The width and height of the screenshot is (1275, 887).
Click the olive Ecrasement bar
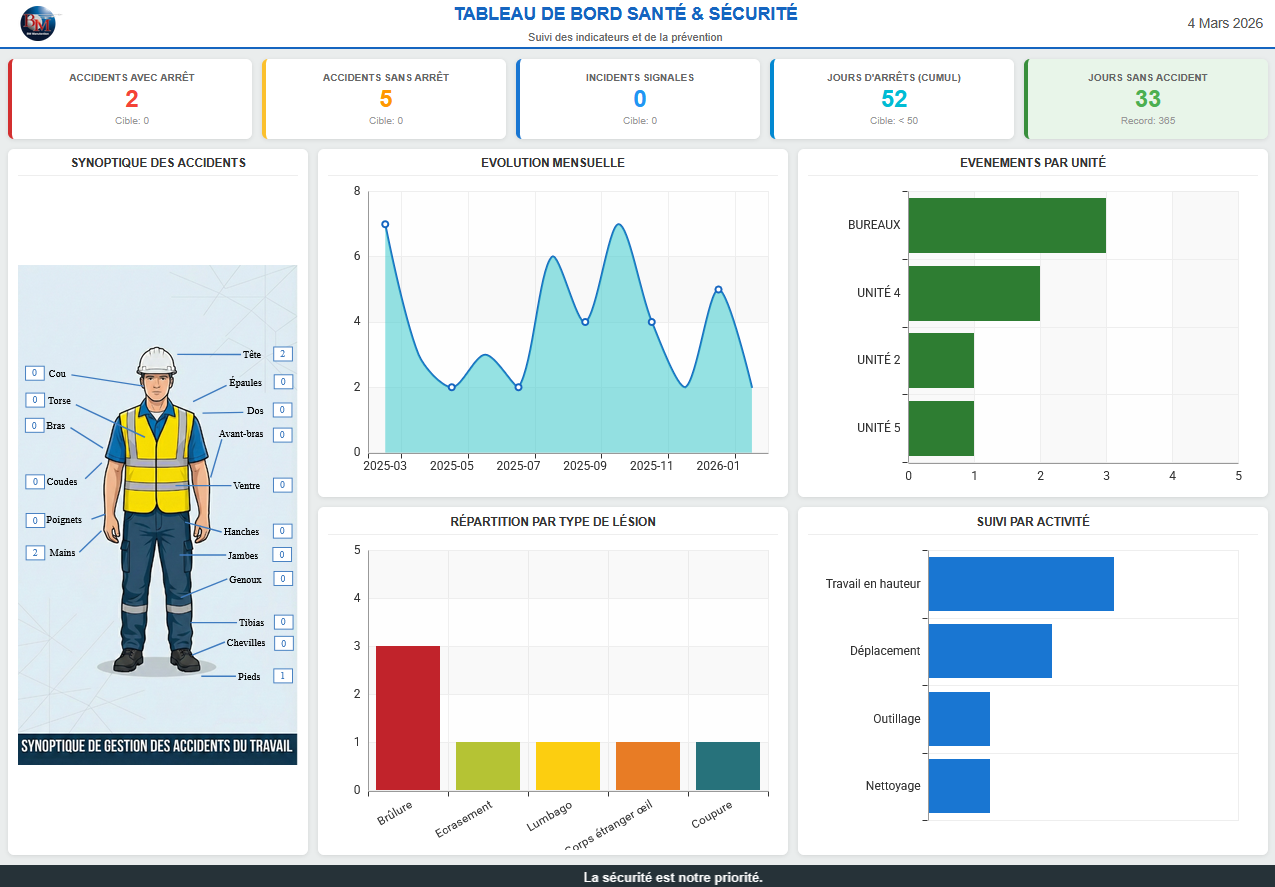tap(488, 766)
